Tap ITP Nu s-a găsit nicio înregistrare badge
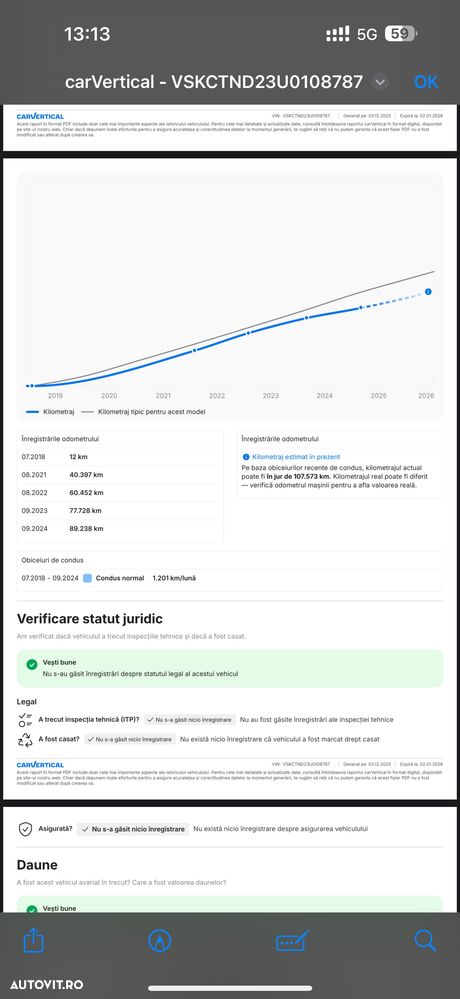This screenshot has height=999, width=460. [x=190, y=719]
